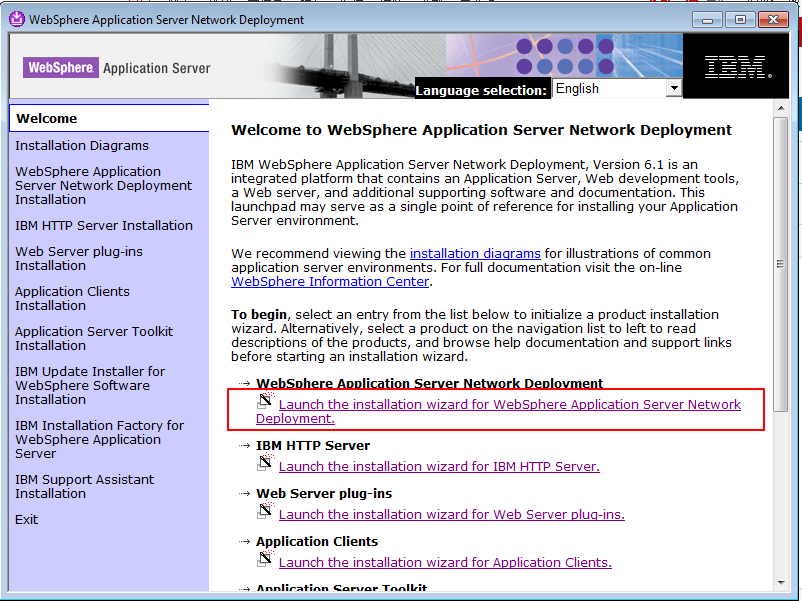The height and width of the screenshot is (601, 802).
Task: Select IBM Installation Factory for WebSphere Application Server
Action: 99,439
